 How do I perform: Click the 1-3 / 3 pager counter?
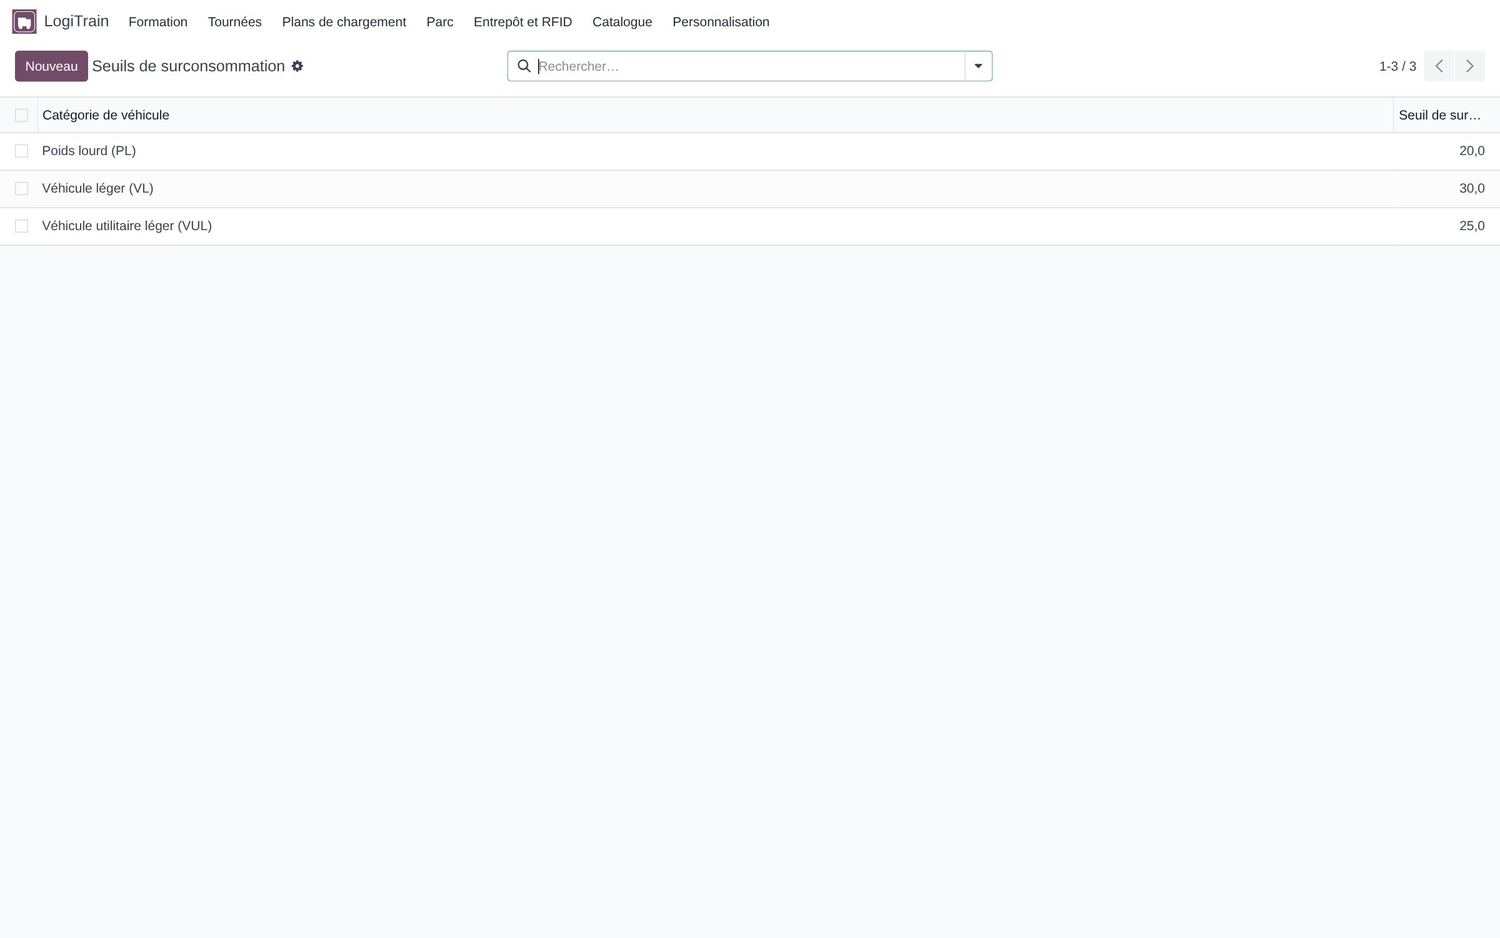(x=1397, y=66)
